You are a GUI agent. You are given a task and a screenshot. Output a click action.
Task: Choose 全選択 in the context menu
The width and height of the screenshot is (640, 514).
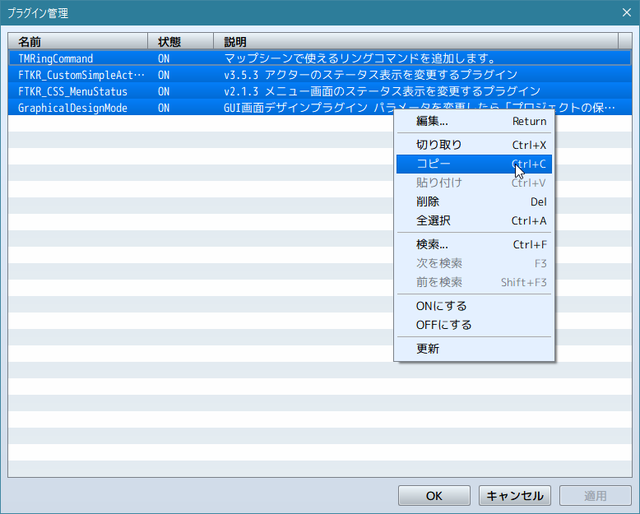pyautogui.click(x=474, y=220)
